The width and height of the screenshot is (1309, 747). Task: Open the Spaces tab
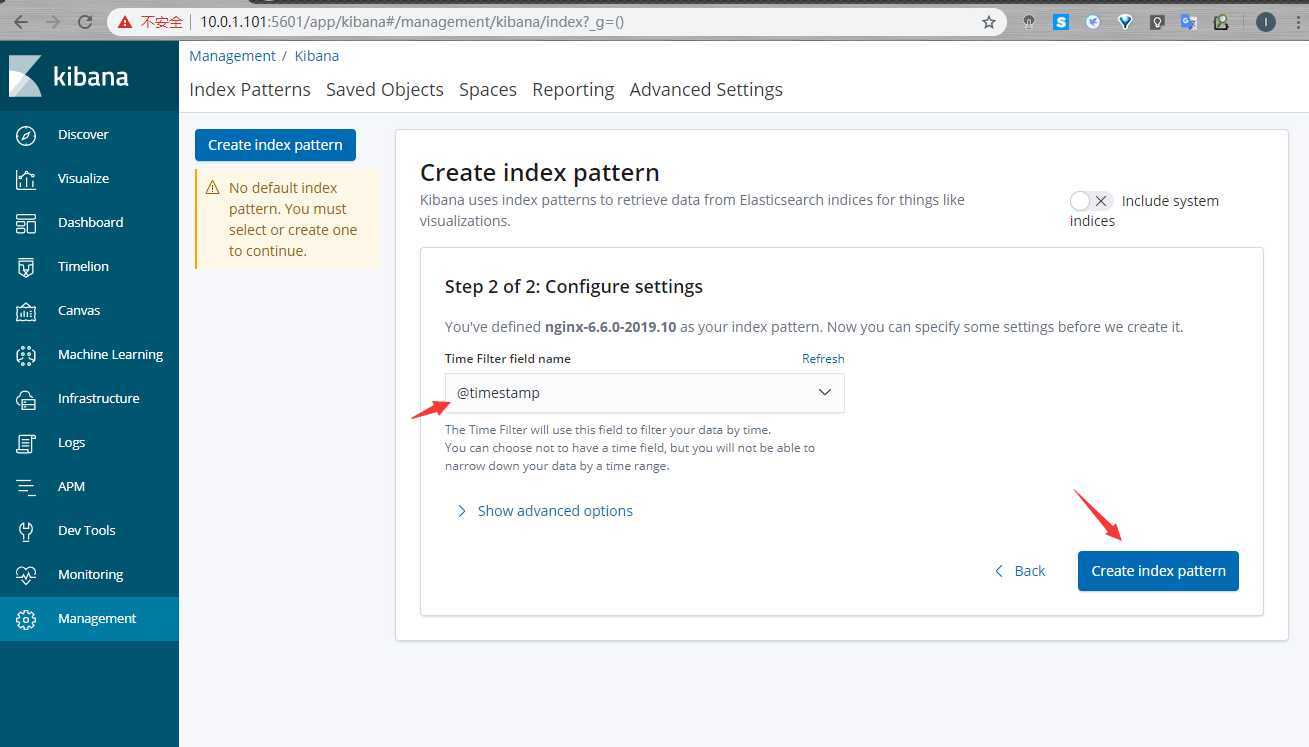(x=488, y=90)
